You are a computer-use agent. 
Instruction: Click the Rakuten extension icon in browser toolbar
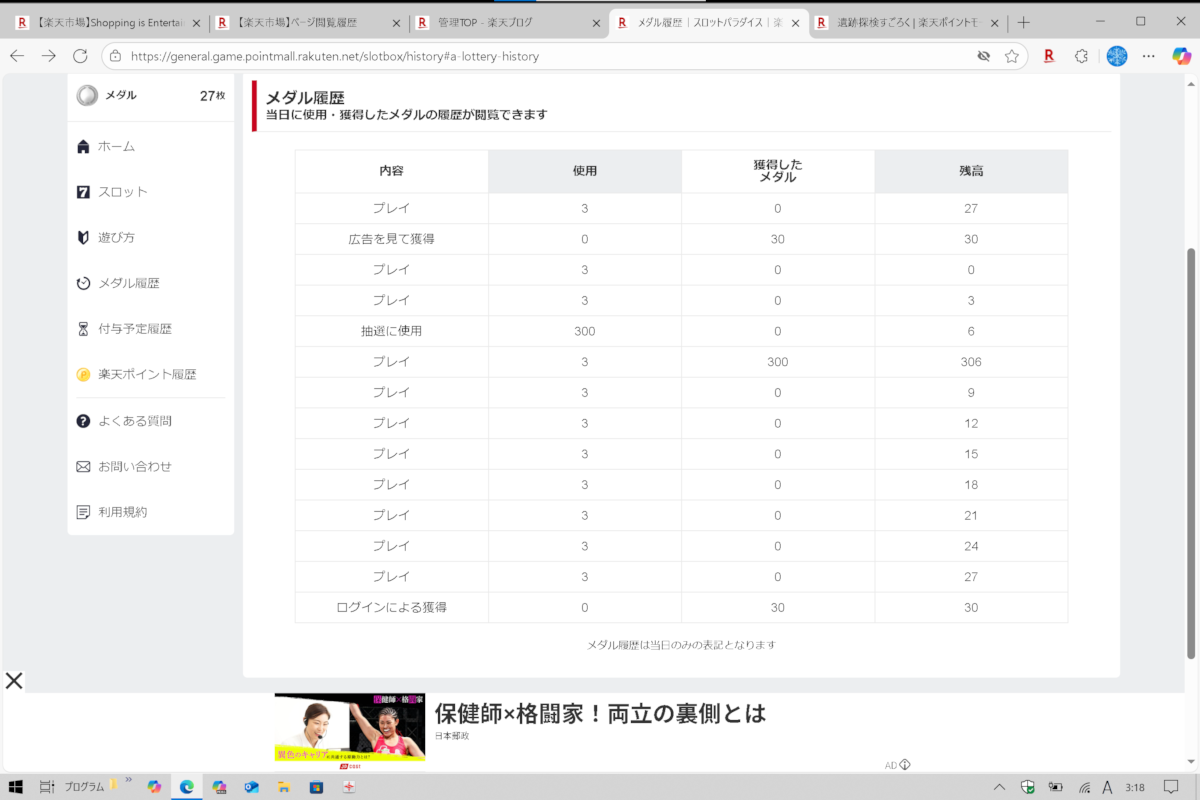[1049, 56]
